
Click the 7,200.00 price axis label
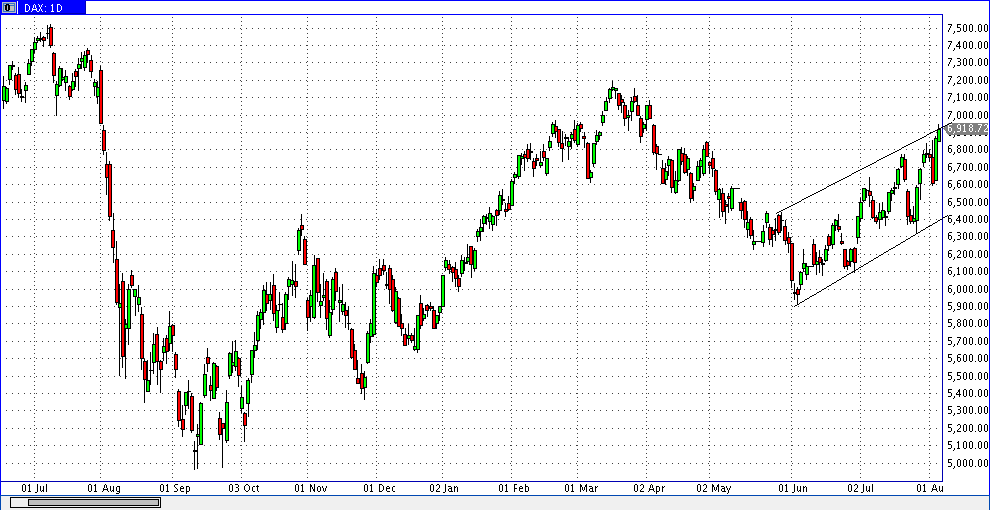point(967,80)
